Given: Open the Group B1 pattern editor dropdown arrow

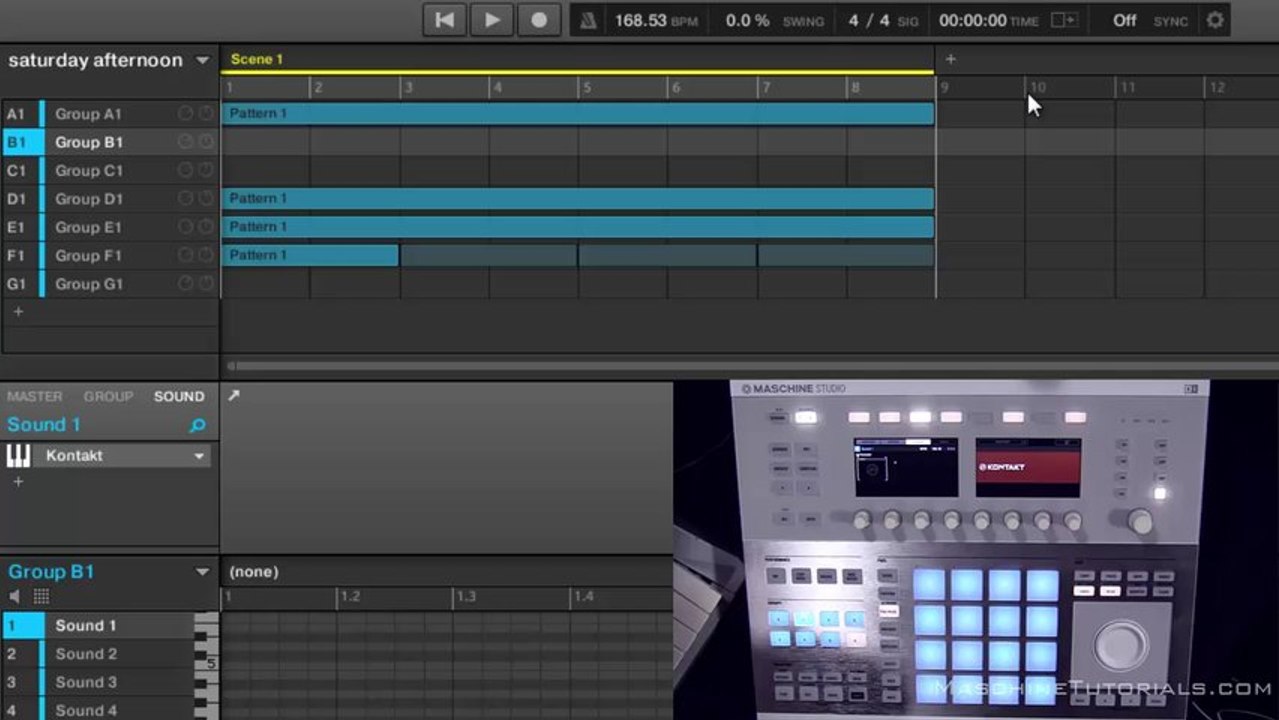Looking at the screenshot, I should [202, 572].
